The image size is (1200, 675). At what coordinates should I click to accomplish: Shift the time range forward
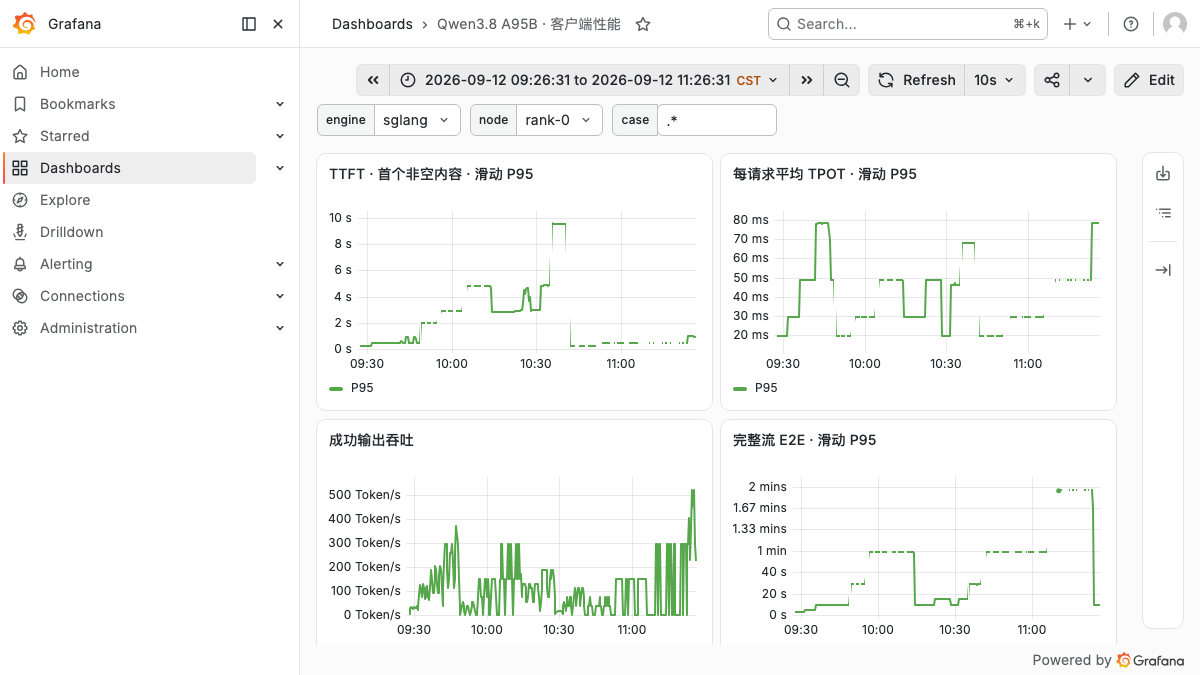[x=806, y=80]
